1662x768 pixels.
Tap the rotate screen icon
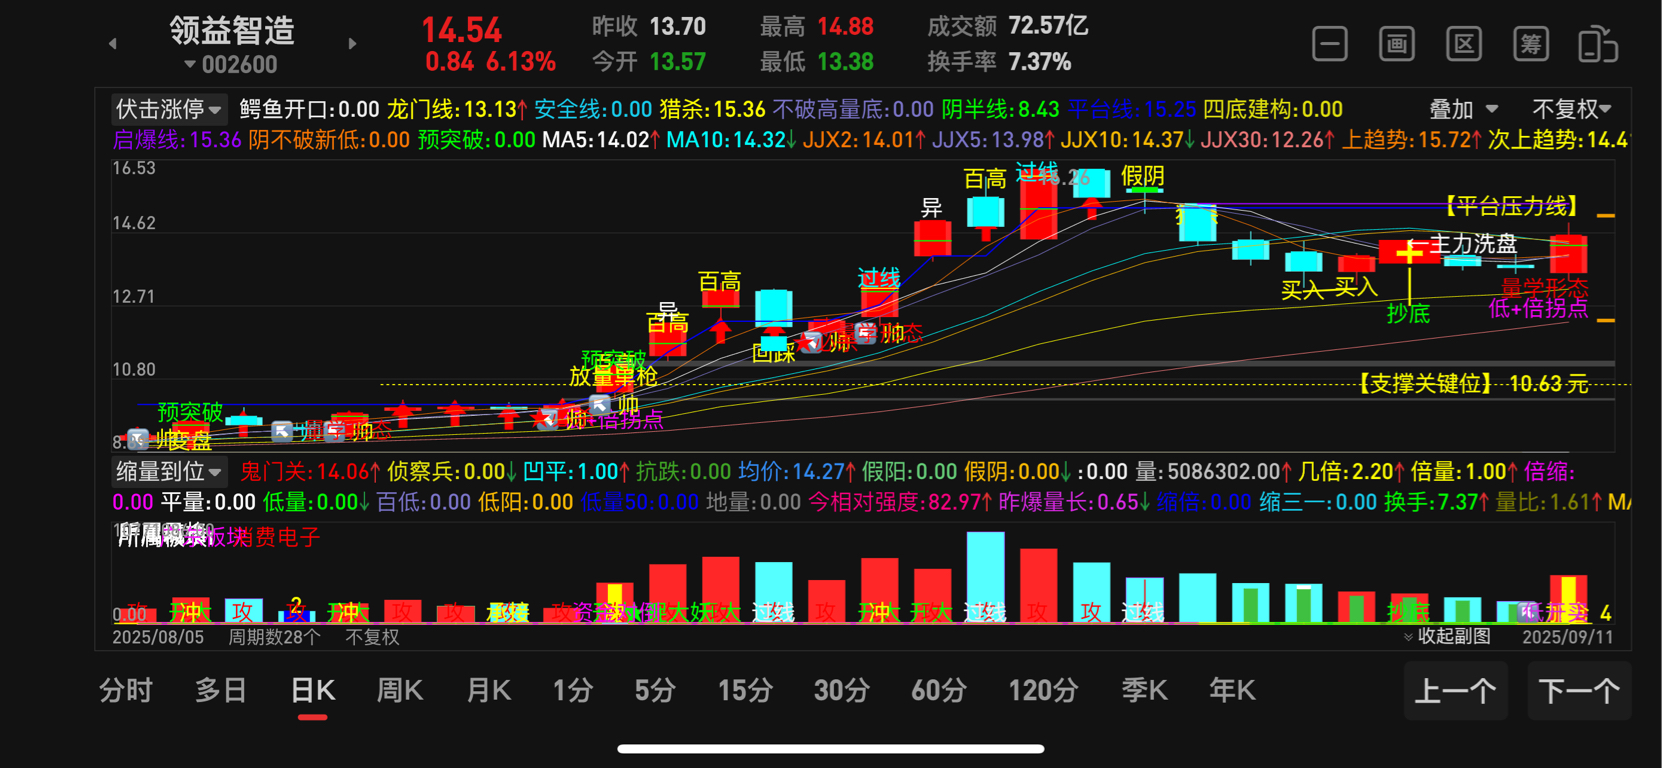point(1598,44)
